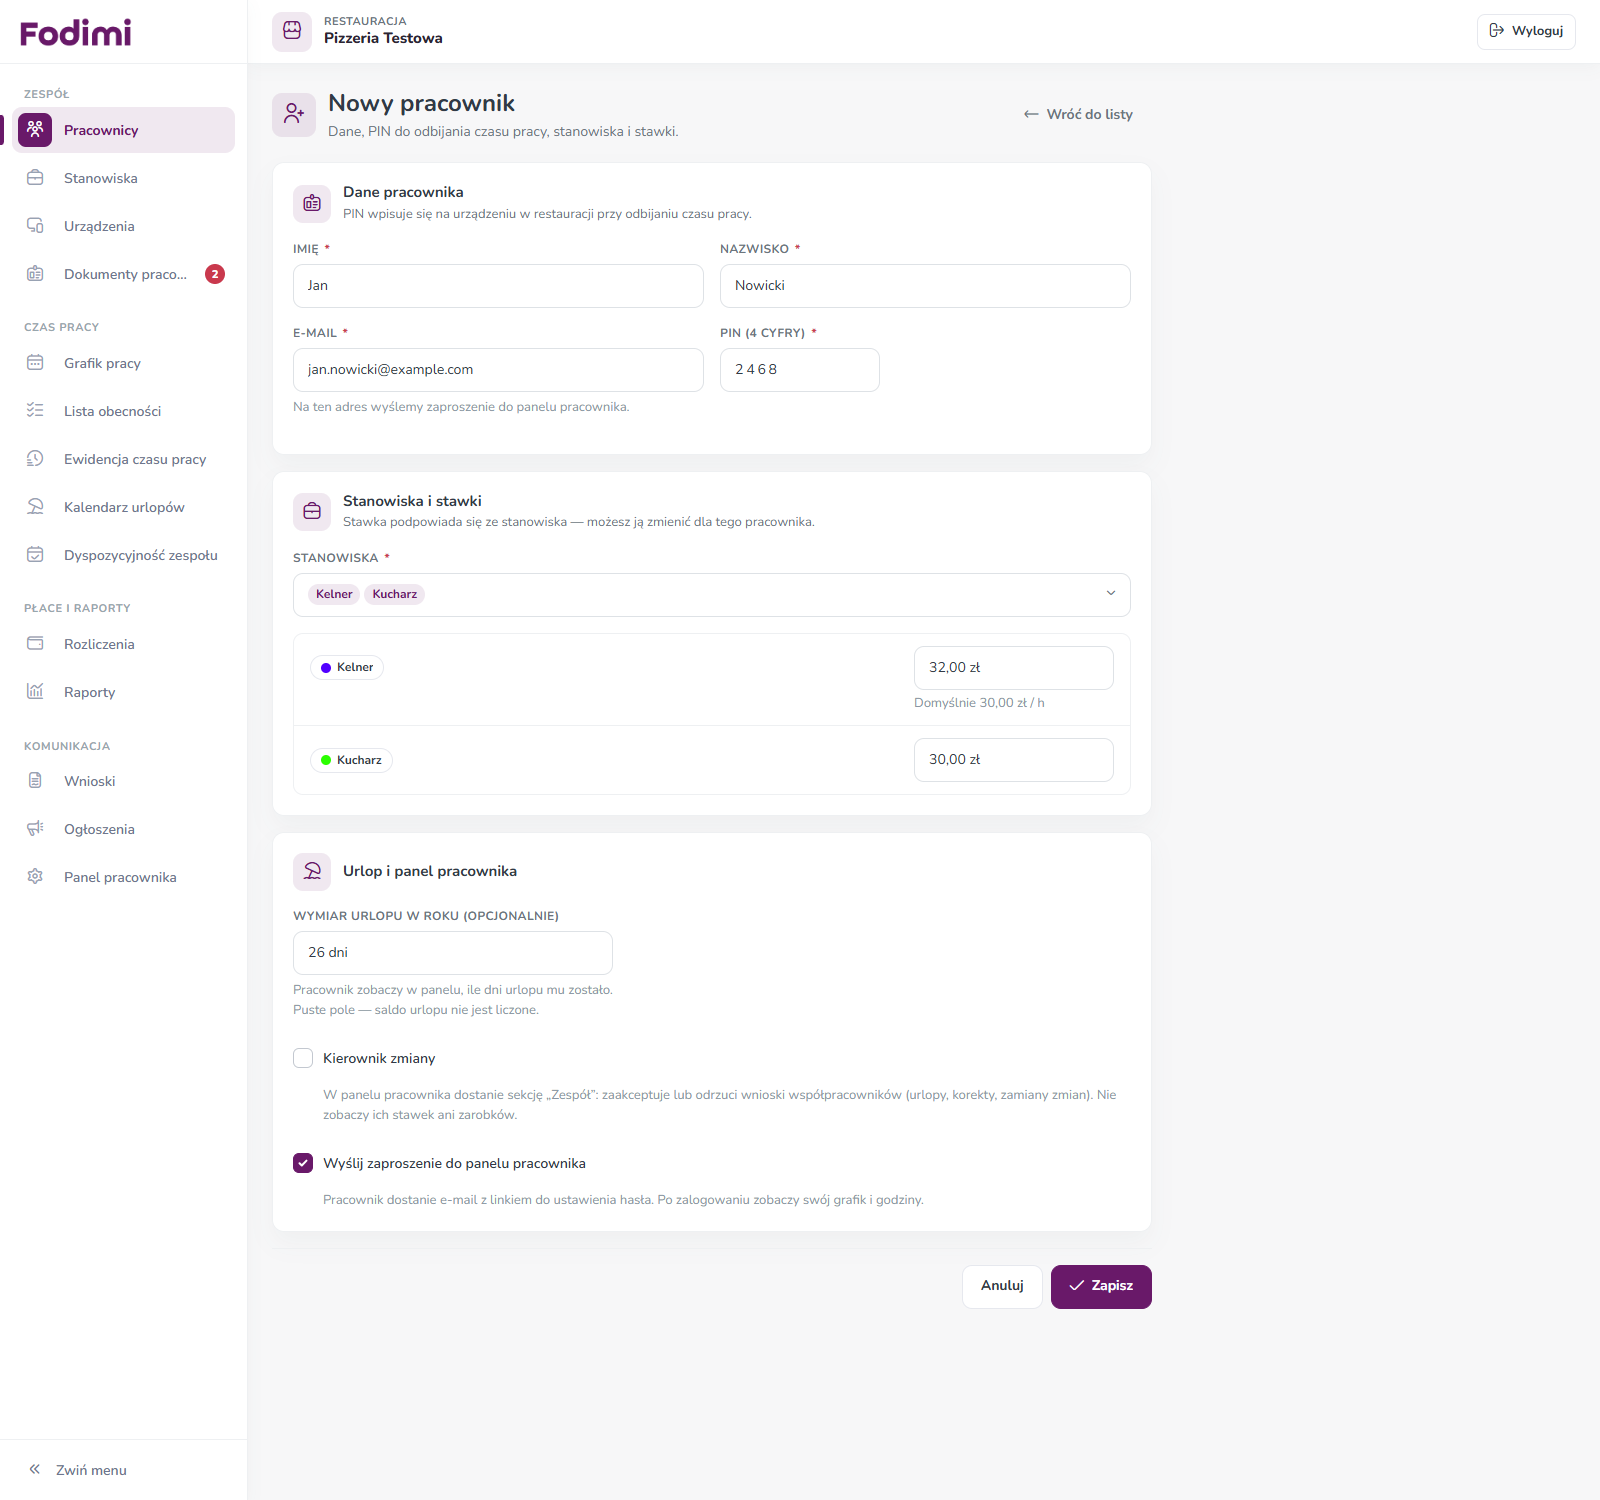
Task: Collapse the sidebar with Zwiń menu
Action: (x=78, y=1470)
